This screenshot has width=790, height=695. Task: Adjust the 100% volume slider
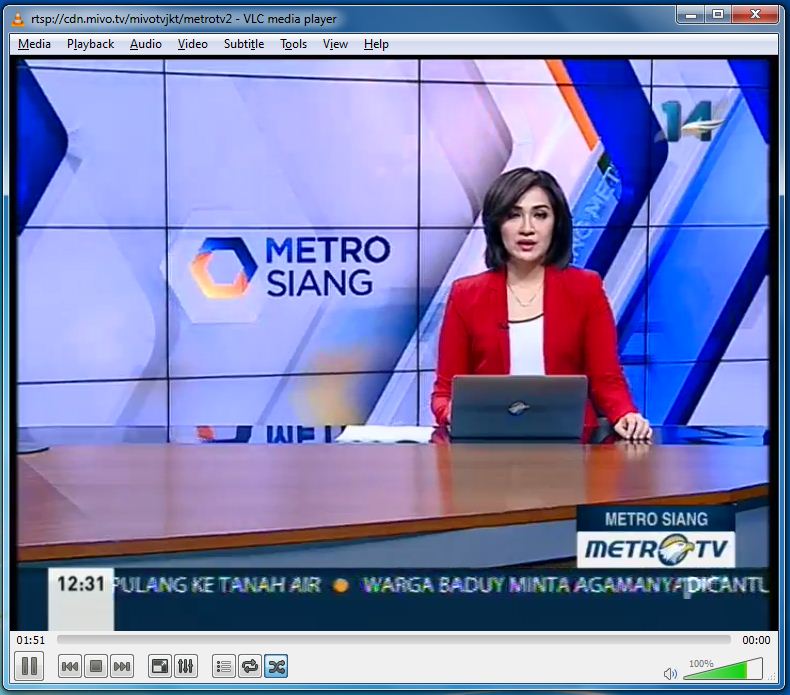[x=723, y=669]
